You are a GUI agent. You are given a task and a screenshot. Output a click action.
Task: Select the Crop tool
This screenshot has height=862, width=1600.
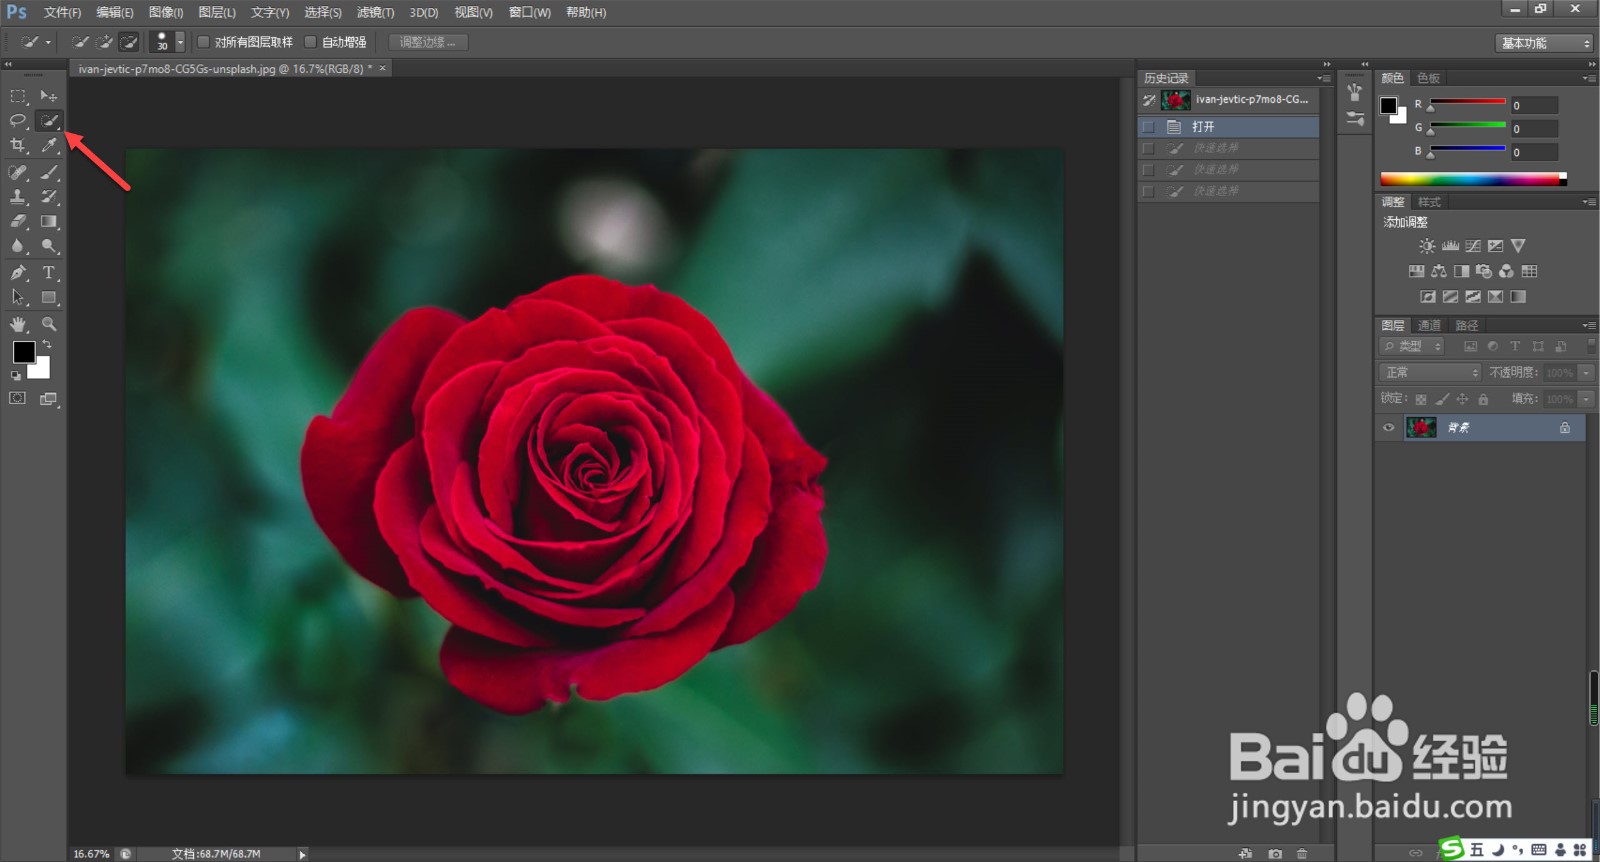pos(18,146)
